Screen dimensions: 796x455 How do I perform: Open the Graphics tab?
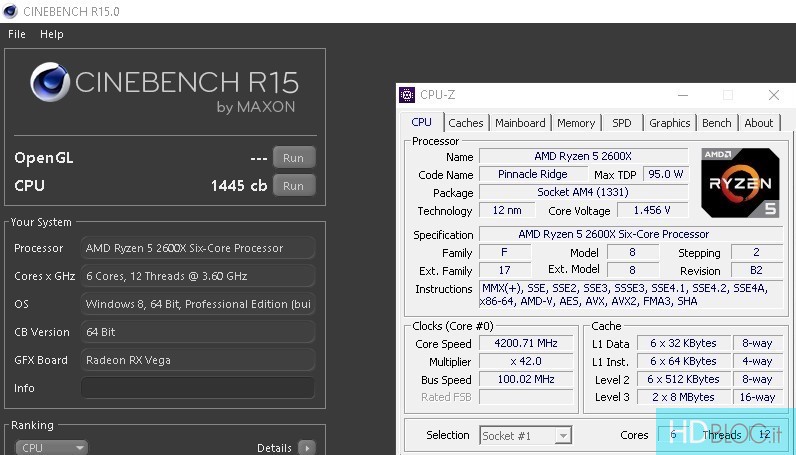[x=669, y=123]
